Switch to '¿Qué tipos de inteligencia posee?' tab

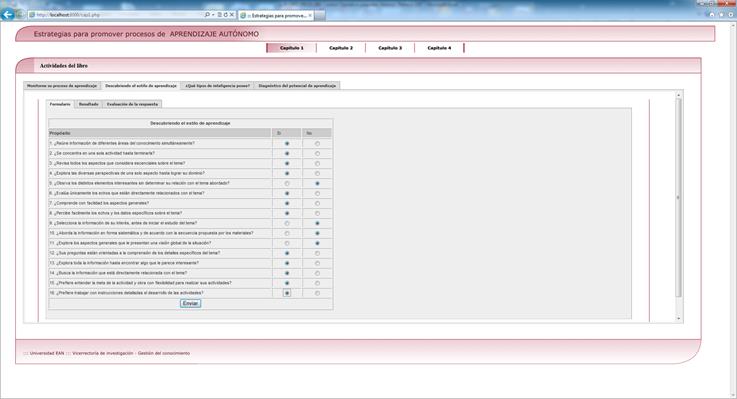pyautogui.click(x=218, y=86)
